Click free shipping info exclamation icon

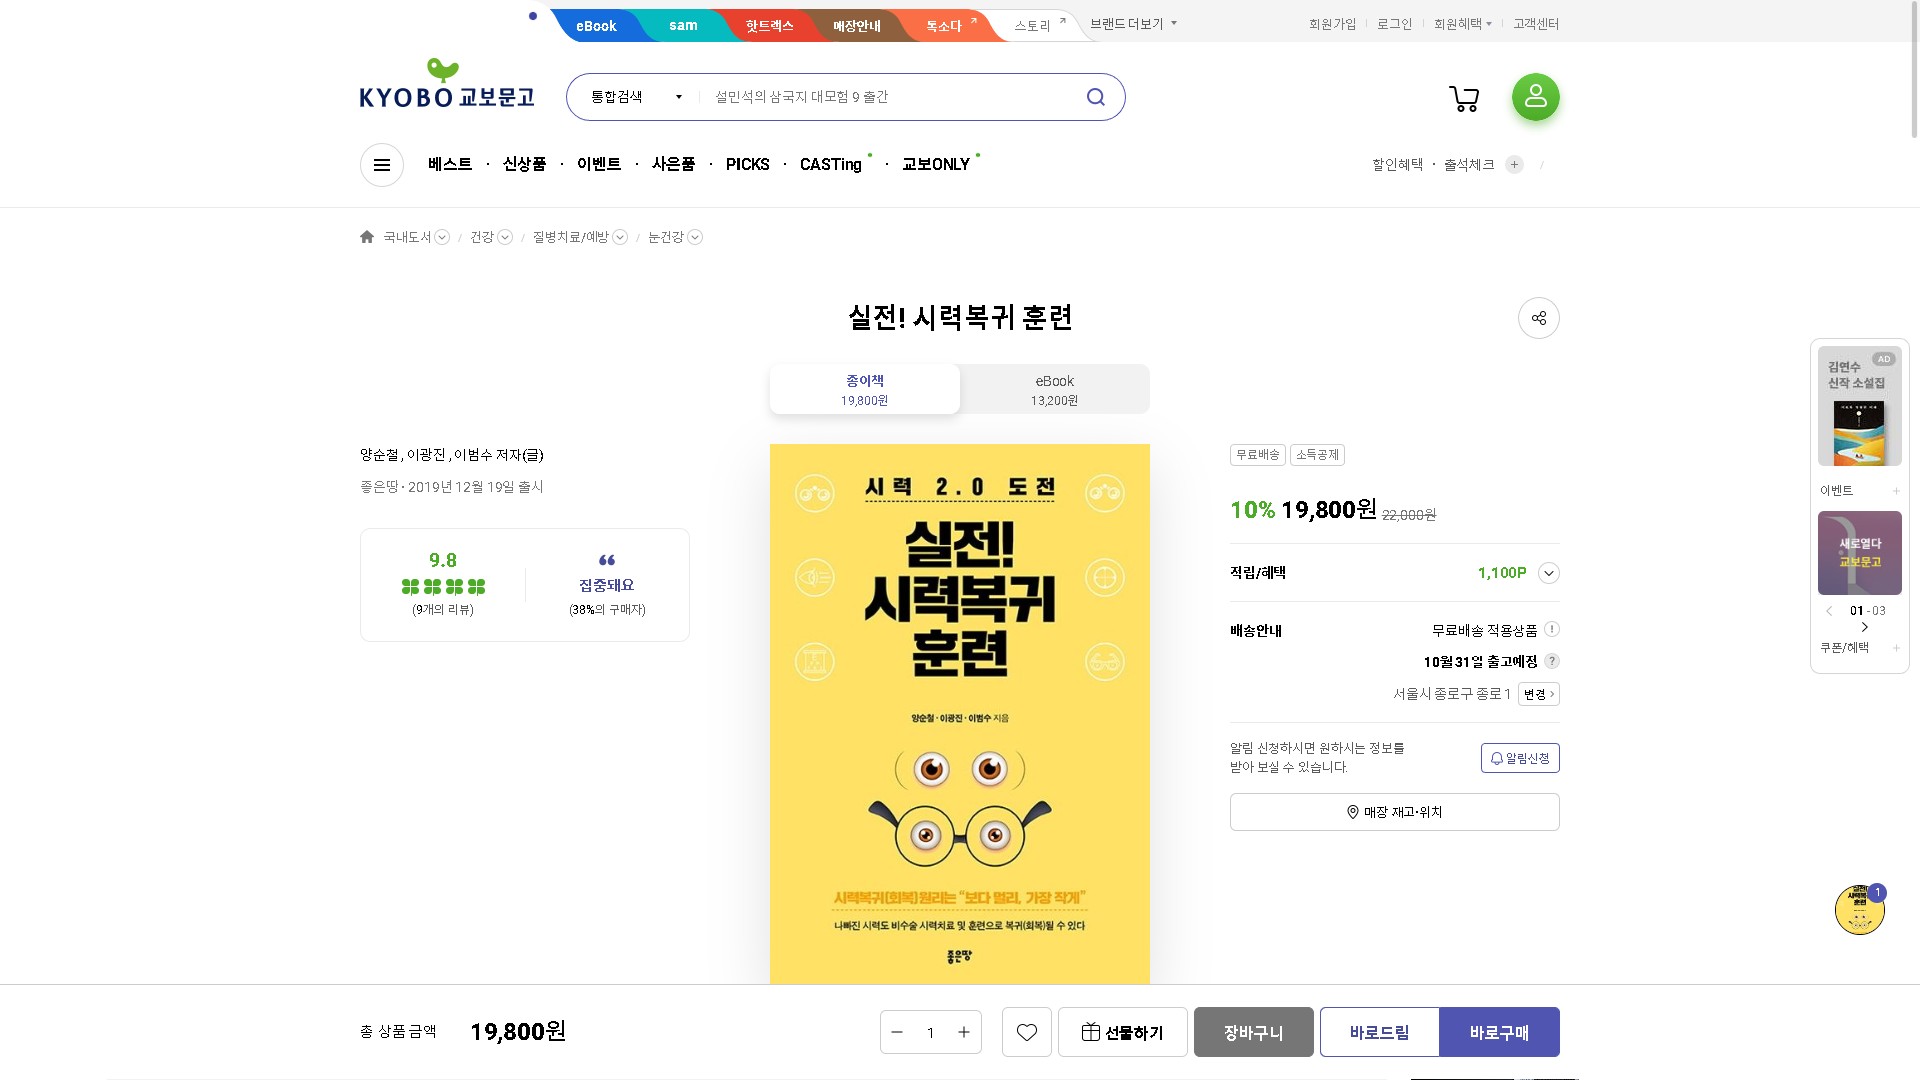[1551, 630]
